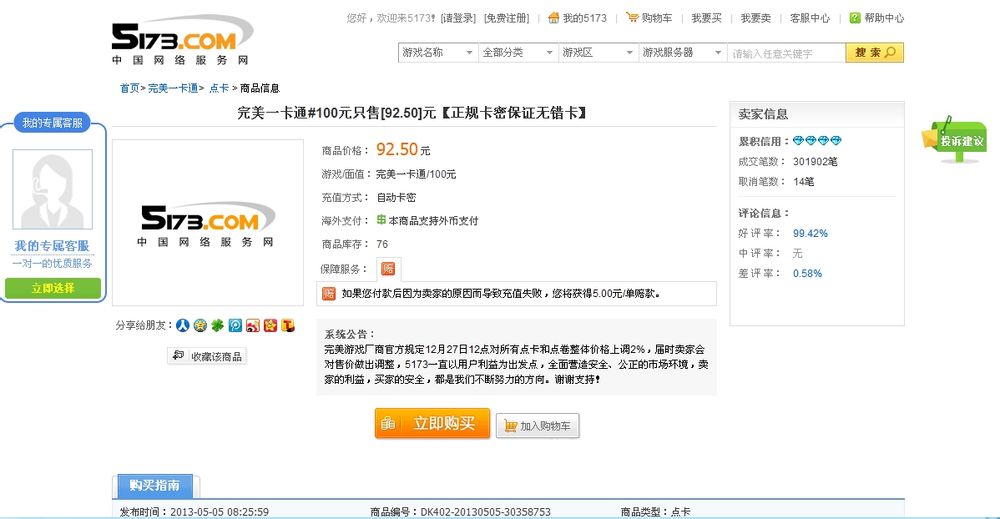1000x519 pixels.
Task: Share to Renren via blue 人 icon
Action: 182,325
